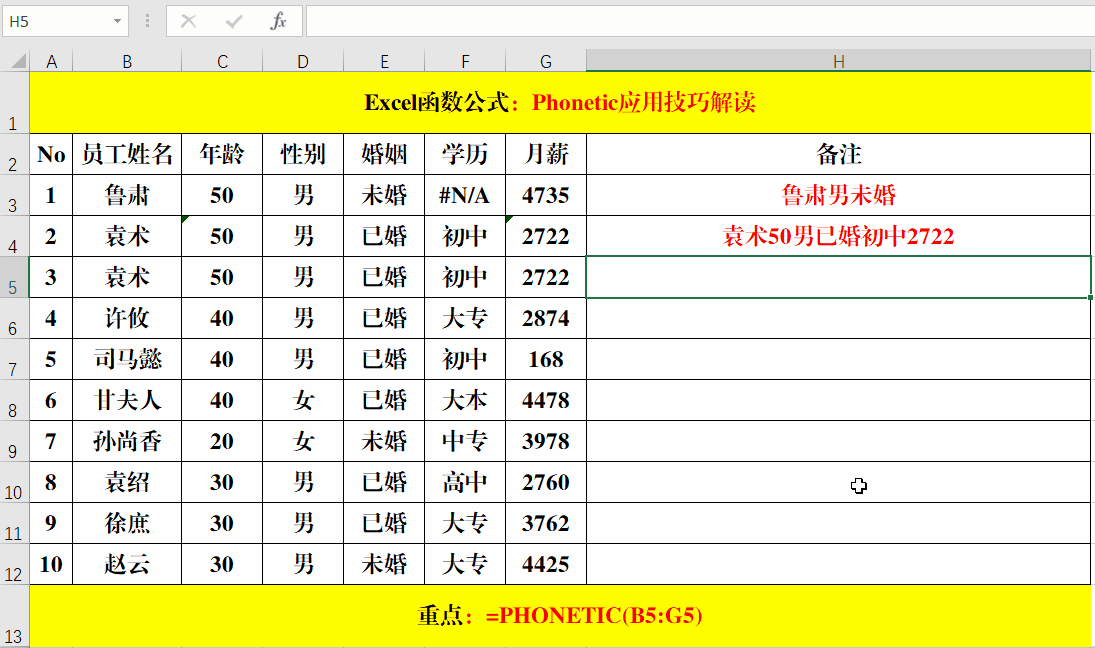Click the cell containing '许攸'
This screenshot has width=1095, height=648.
(127, 318)
